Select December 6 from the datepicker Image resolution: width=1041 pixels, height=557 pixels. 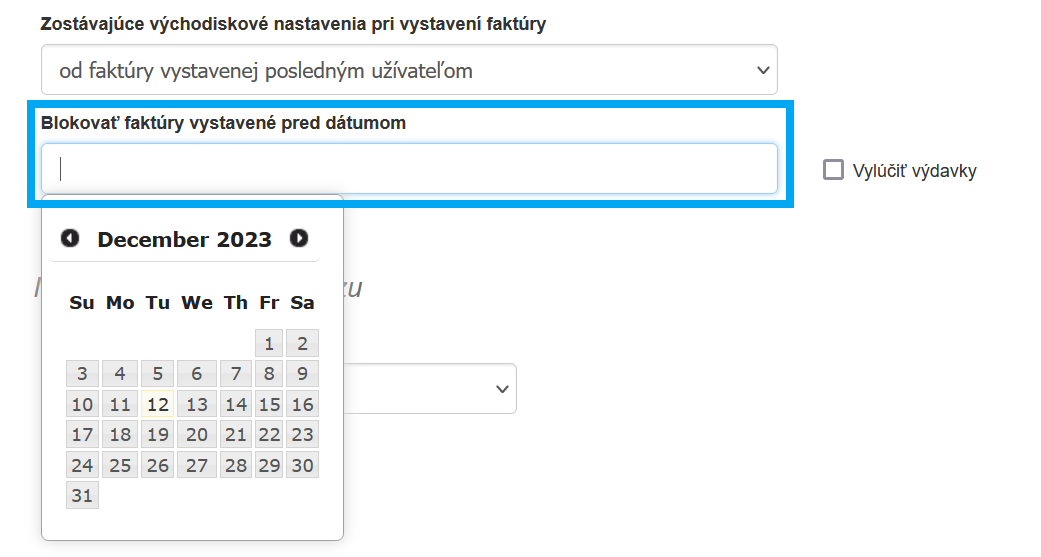click(x=197, y=374)
